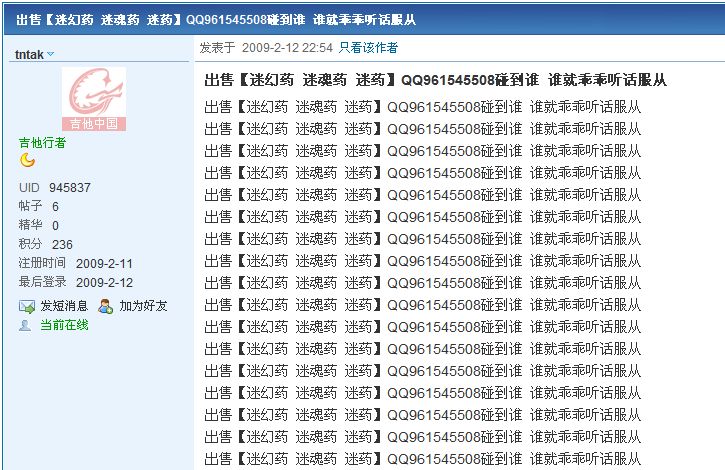Open the 吉他中国 avatar image

(x=93, y=100)
